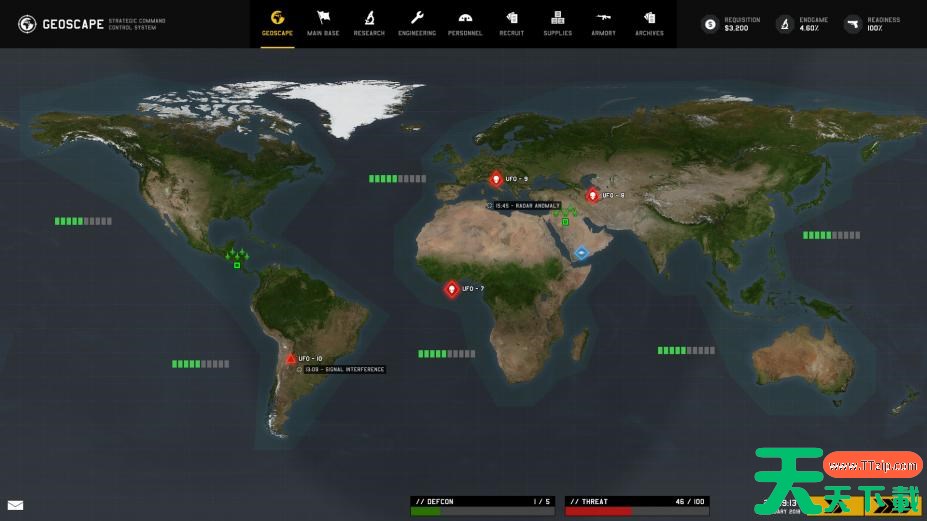This screenshot has width=927, height=521.
Task: Switch to the Research tab
Action: 369,23
